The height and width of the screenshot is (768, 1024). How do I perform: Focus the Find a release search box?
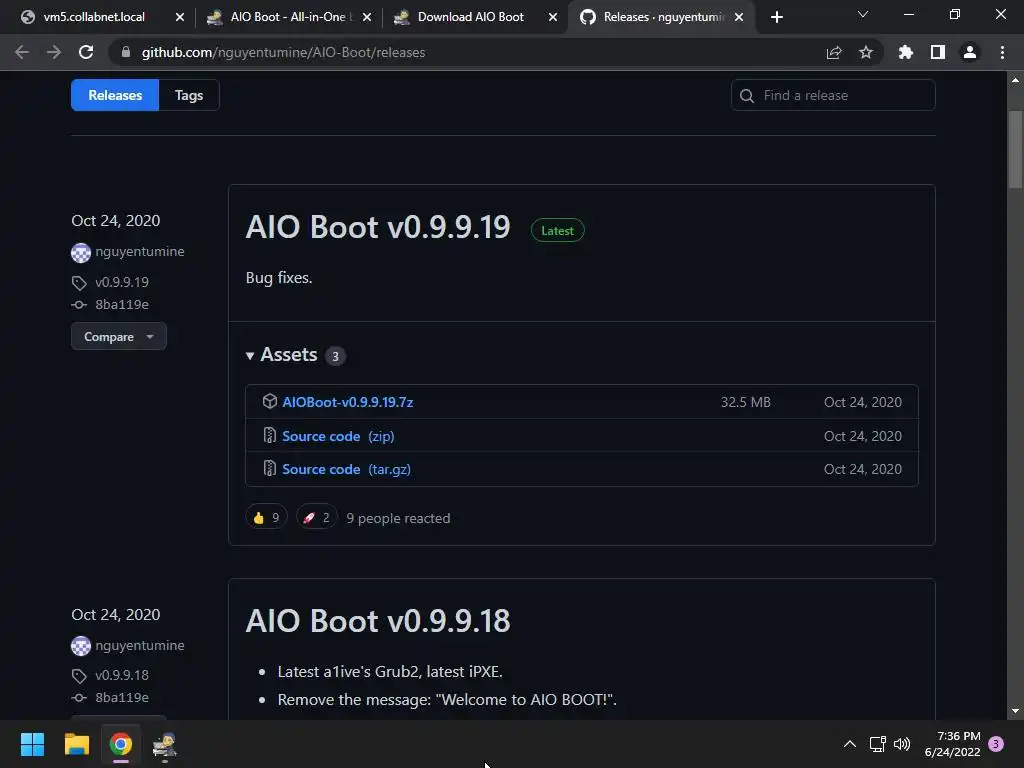[x=833, y=95]
